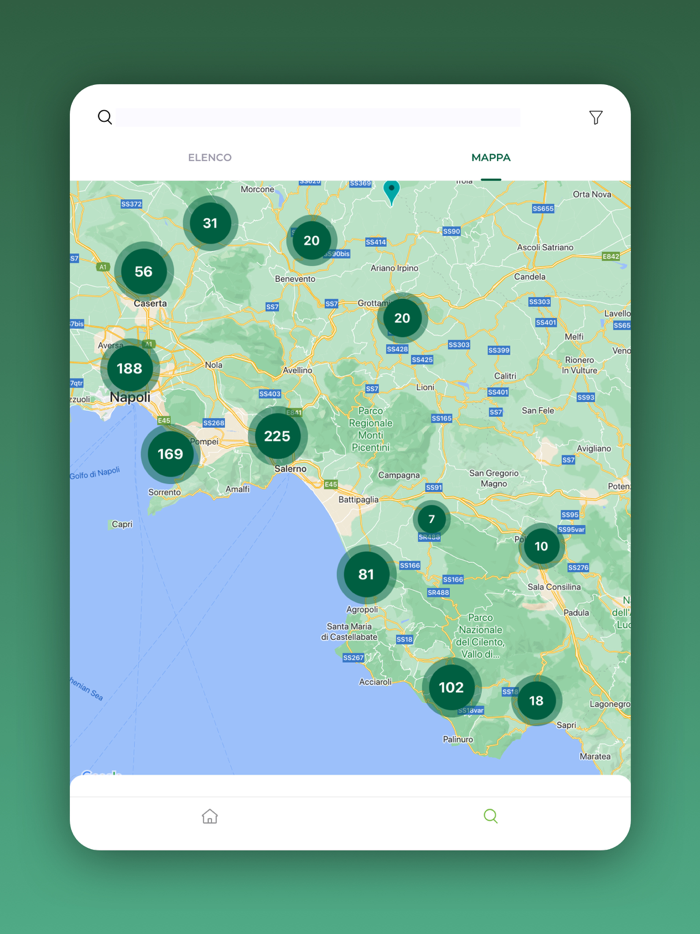Image resolution: width=700 pixels, height=934 pixels.
Task: Open the cluster marked 10
Action: coord(541,546)
